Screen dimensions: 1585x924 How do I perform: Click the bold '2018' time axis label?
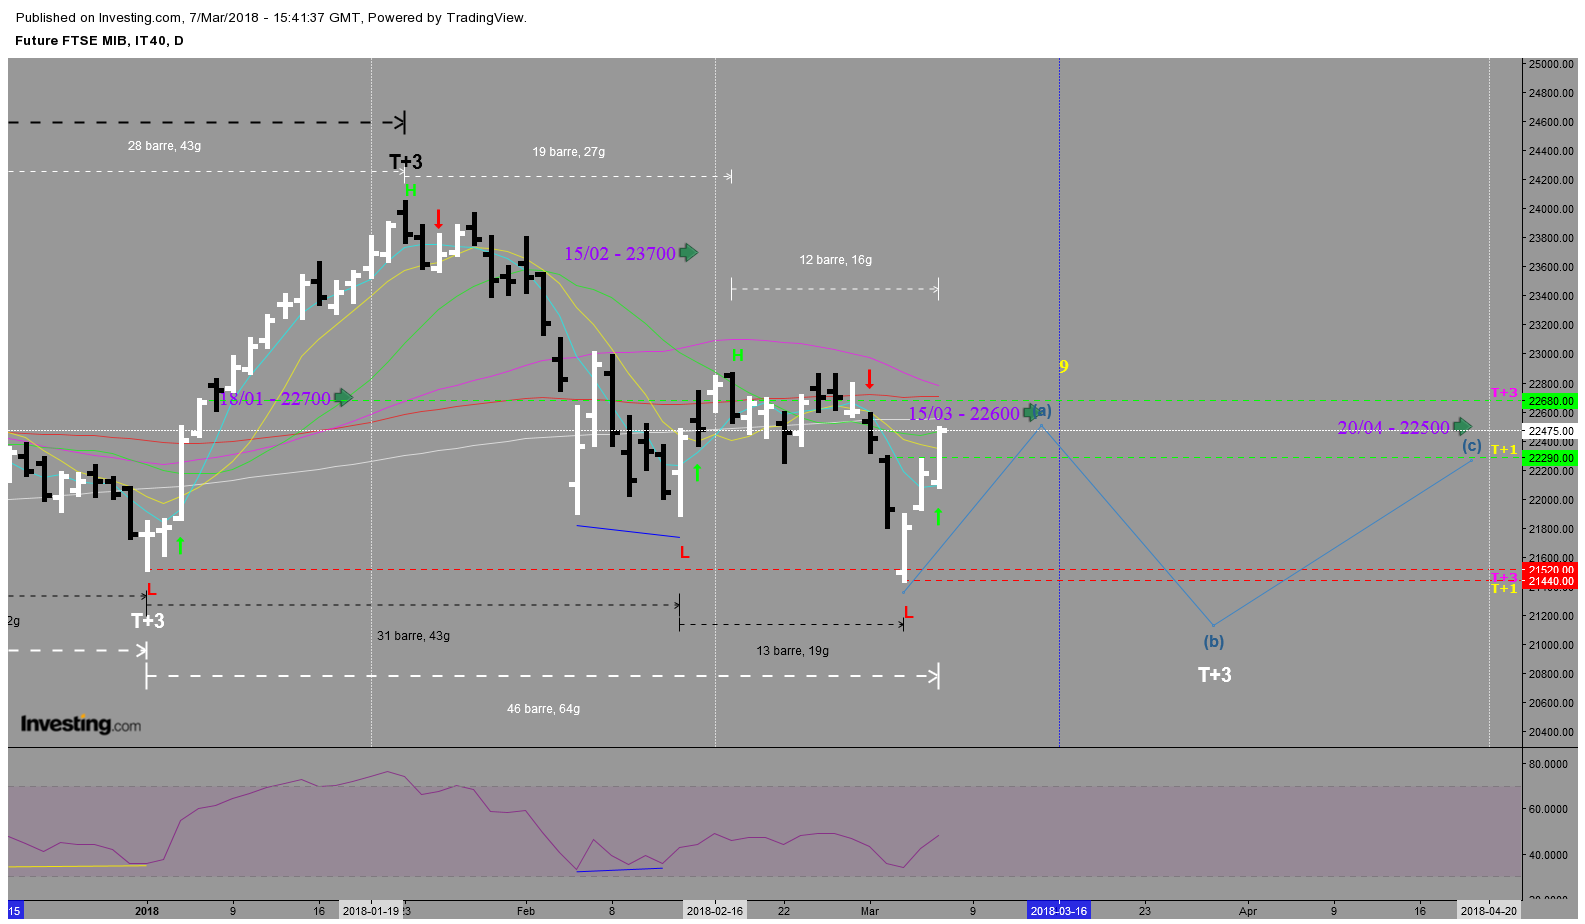pos(147,911)
